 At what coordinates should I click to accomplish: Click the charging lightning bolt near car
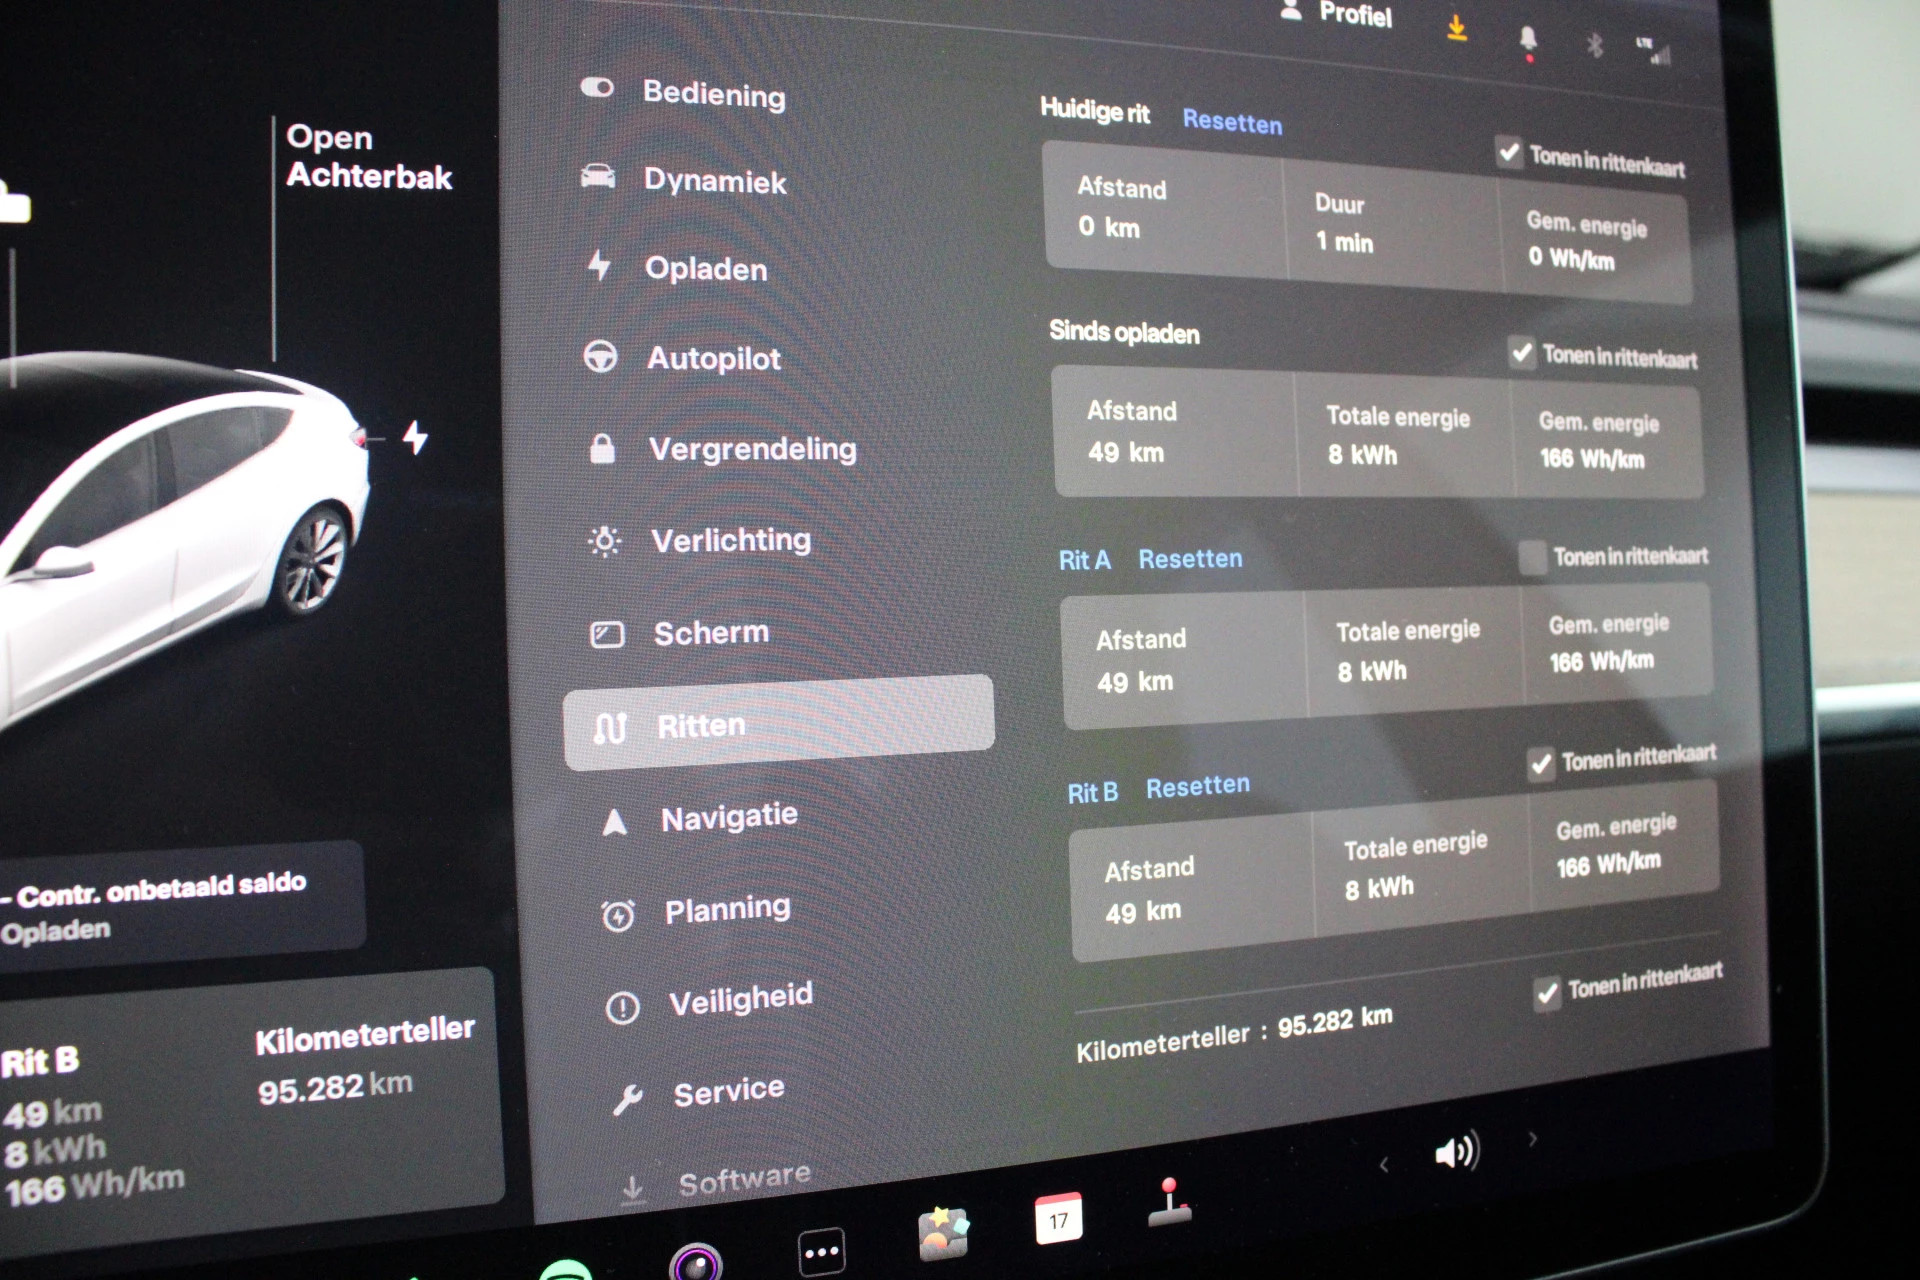(x=415, y=437)
